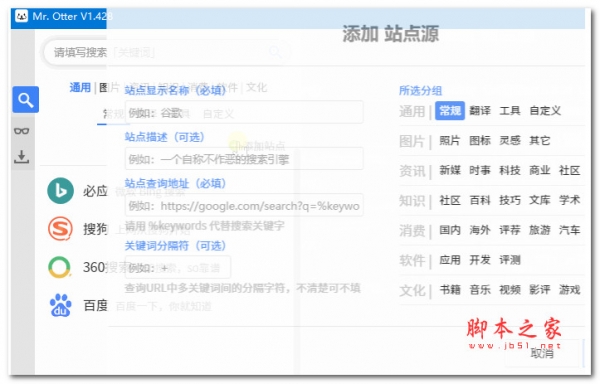This screenshot has height=384, width=600.
Task: Pick the 游戏 group option
Action: point(569,290)
